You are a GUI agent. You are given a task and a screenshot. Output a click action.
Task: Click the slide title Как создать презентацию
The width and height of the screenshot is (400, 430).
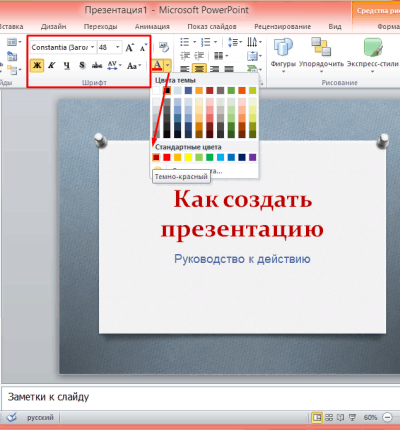point(242,214)
